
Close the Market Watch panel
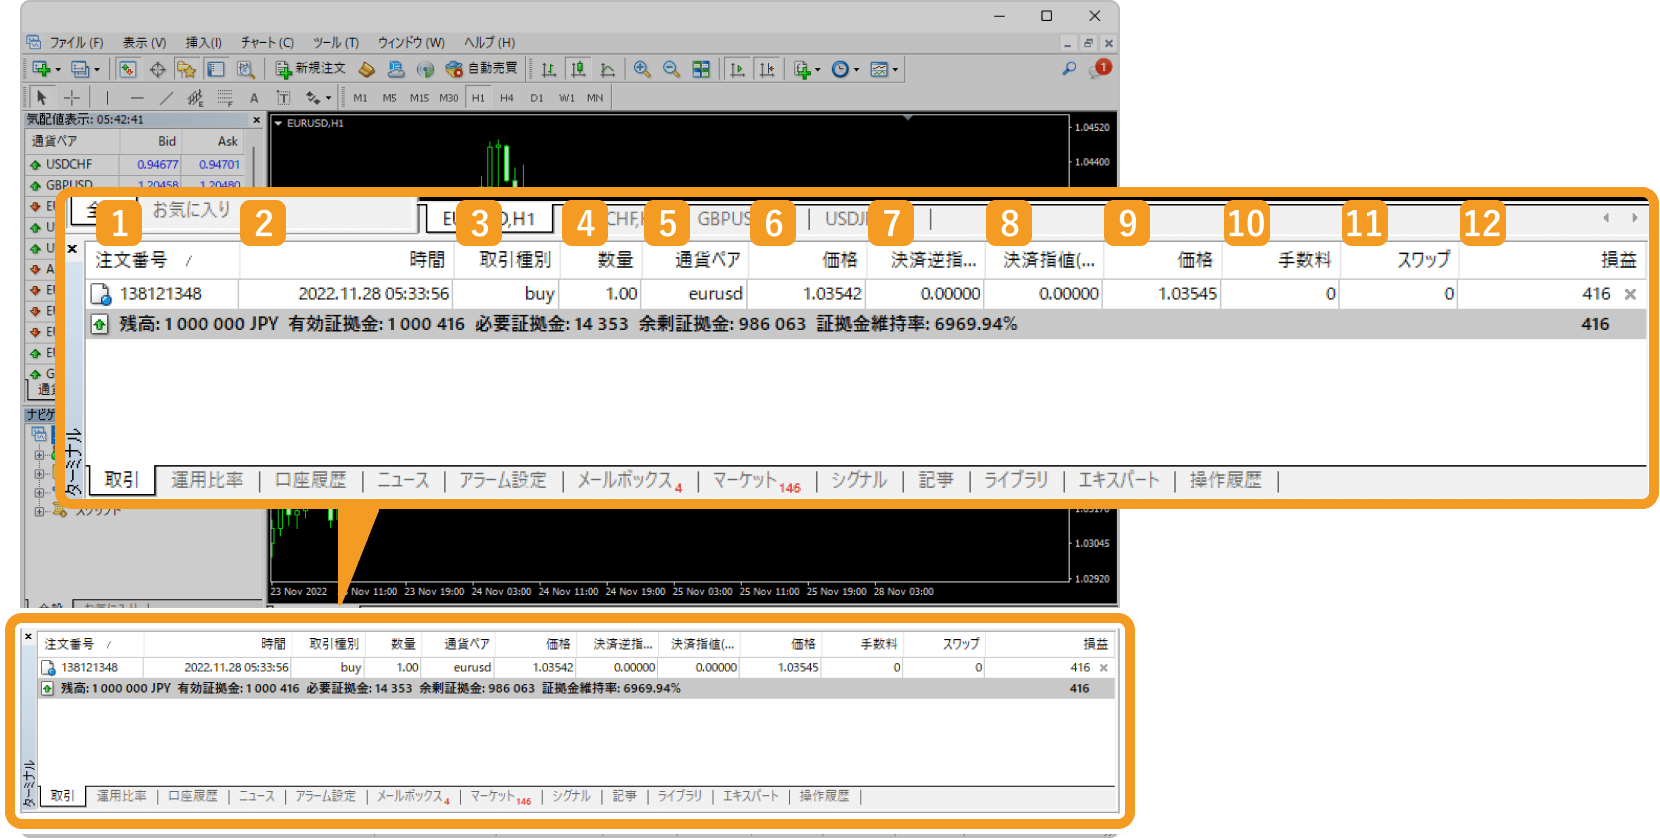click(x=257, y=119)
